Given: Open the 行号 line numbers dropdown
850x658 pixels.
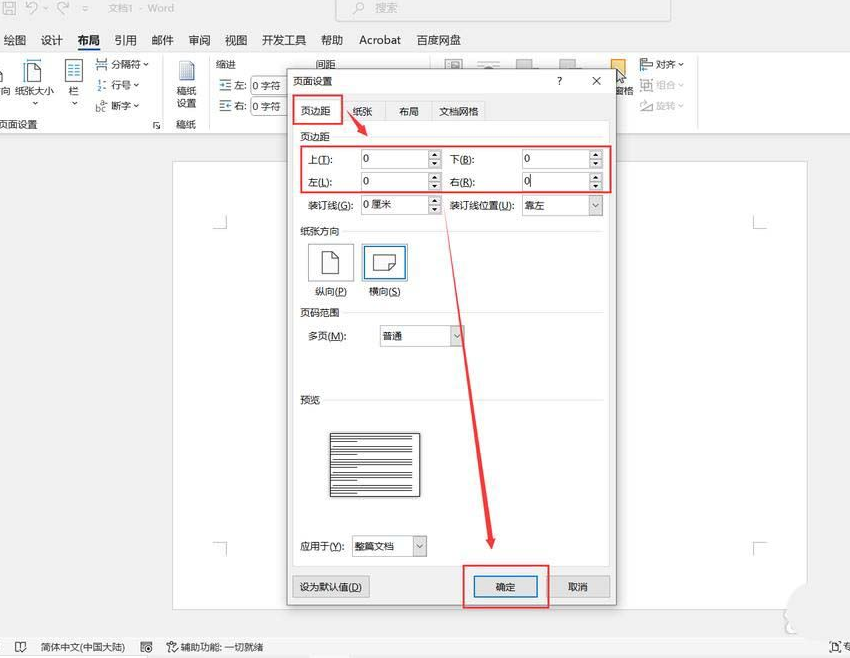Looking at the screenshot, I should 118,85.
